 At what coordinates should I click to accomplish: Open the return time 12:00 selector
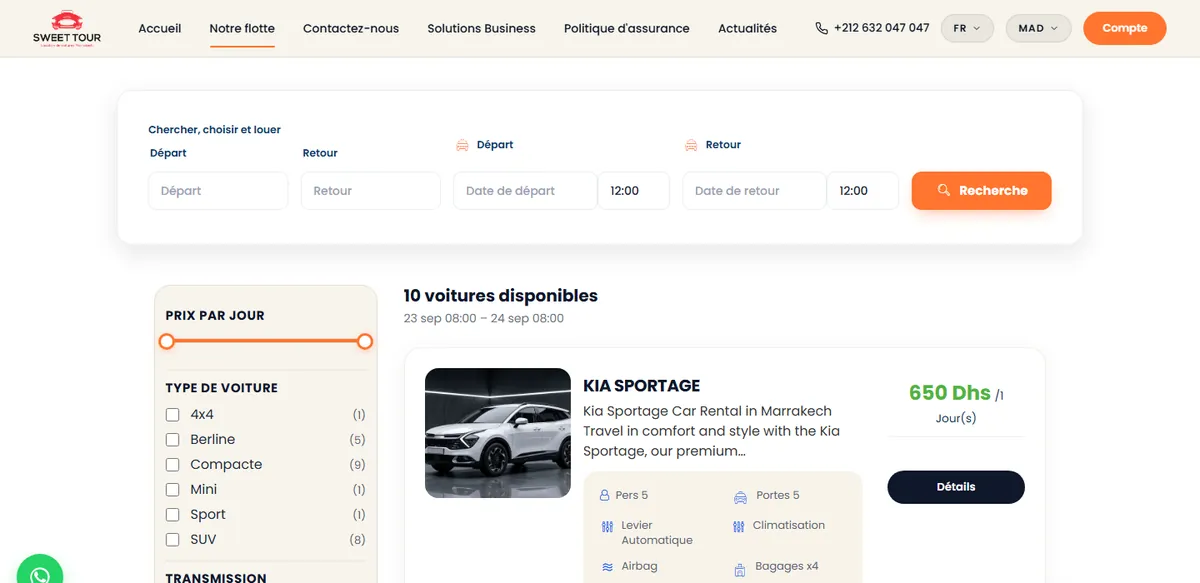(863, 191)
